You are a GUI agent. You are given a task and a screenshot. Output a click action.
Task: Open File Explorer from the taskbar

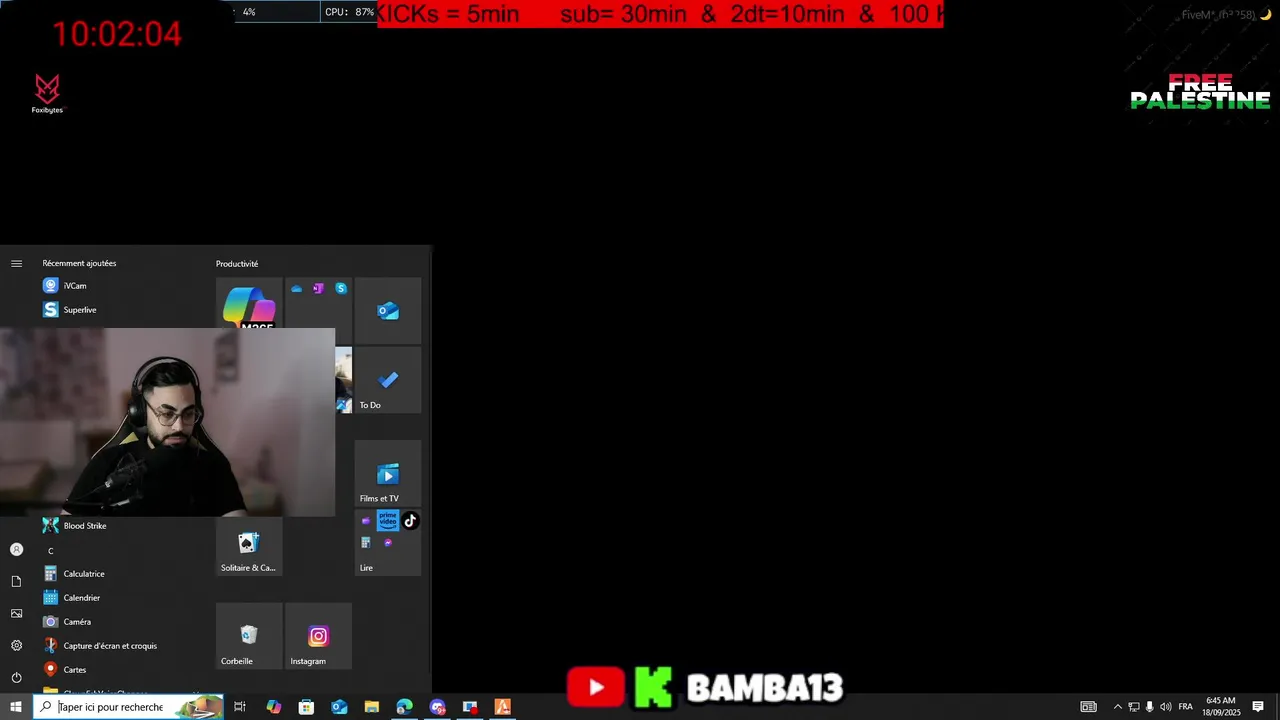click(x=371, y=707)
